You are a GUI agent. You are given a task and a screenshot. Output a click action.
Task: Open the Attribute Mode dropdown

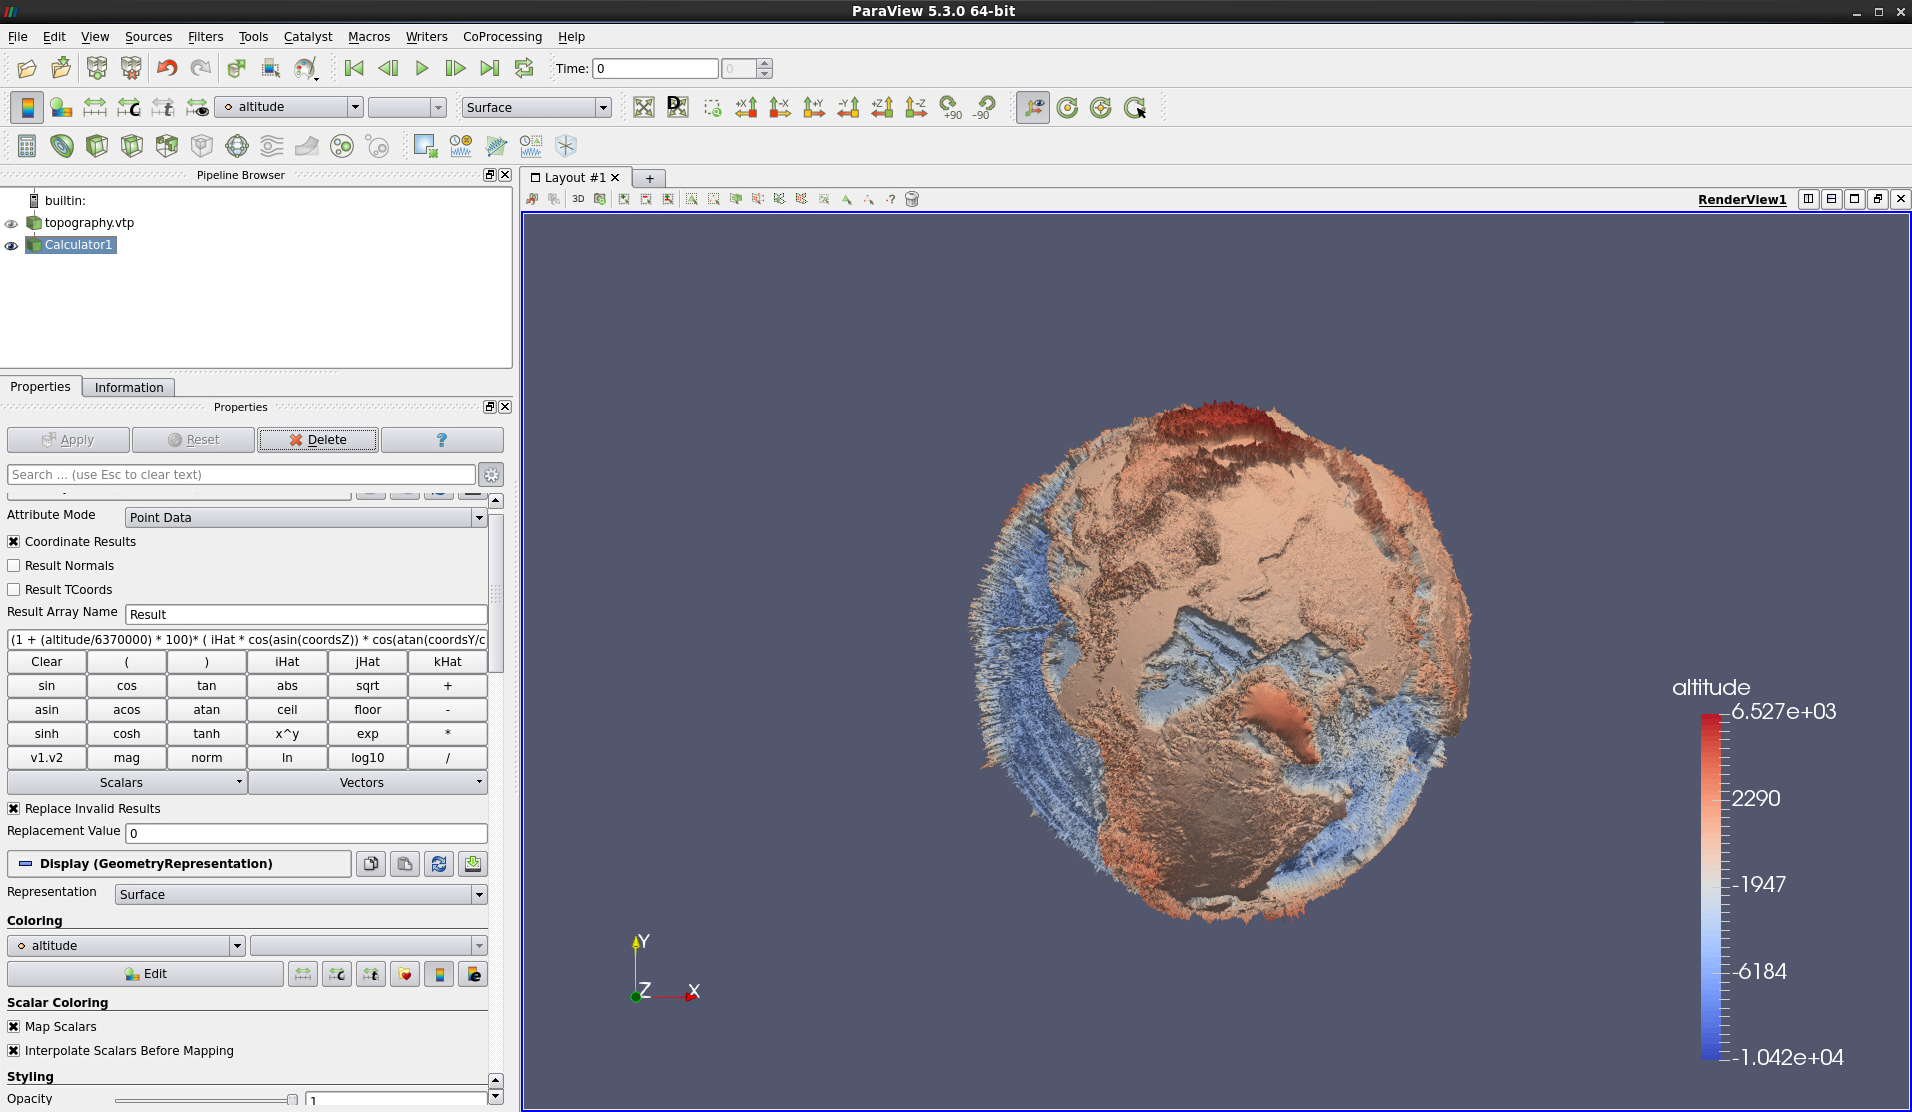coord(306,518)
